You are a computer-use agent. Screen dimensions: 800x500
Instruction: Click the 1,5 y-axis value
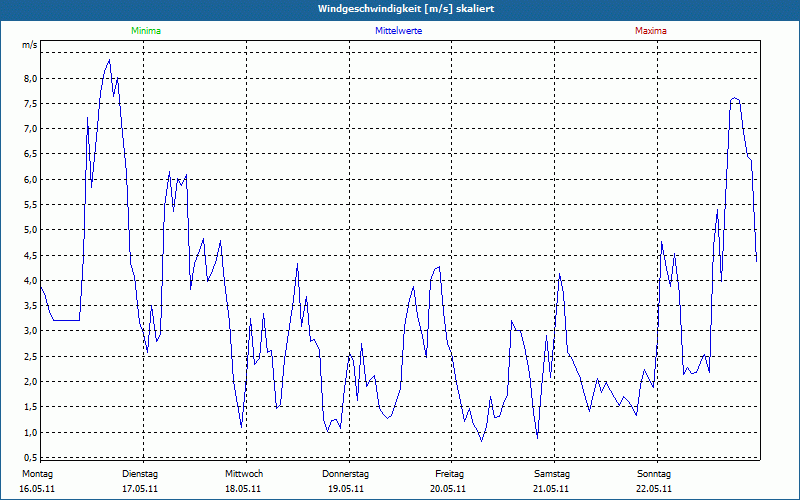pos(31,407)
